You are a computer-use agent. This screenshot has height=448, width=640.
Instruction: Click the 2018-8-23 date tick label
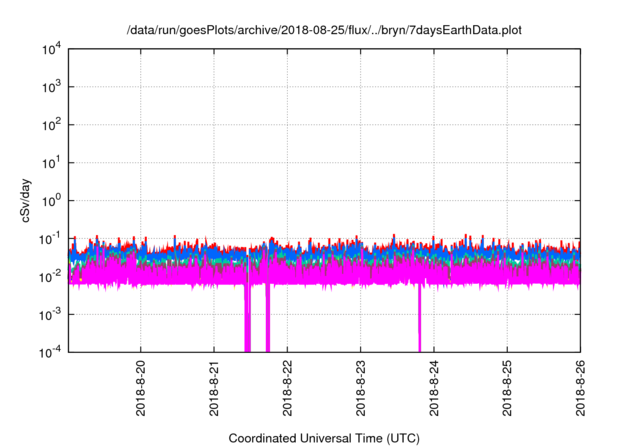[x=360, y=388]
